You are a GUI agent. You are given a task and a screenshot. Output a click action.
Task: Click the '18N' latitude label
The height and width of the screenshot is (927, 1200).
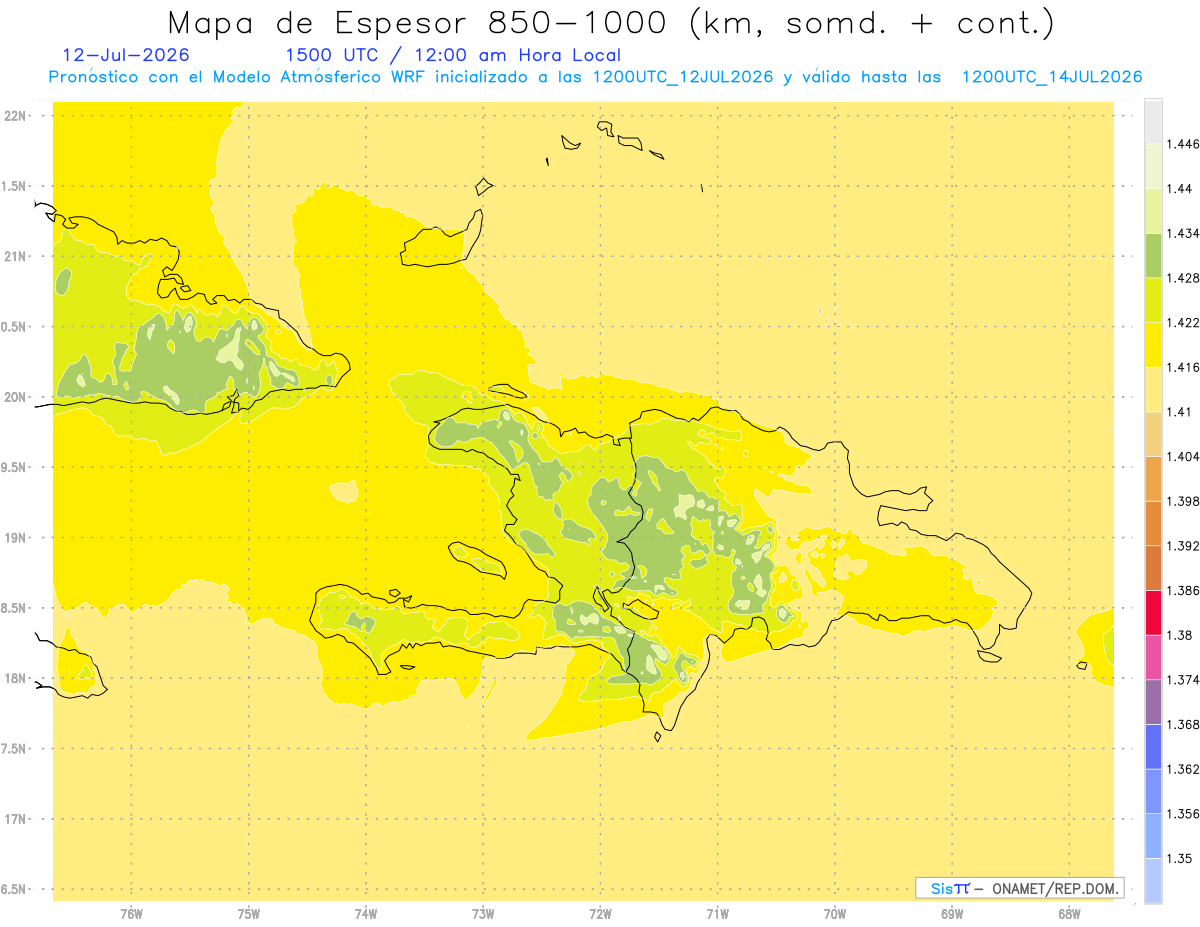click(17, 678)
